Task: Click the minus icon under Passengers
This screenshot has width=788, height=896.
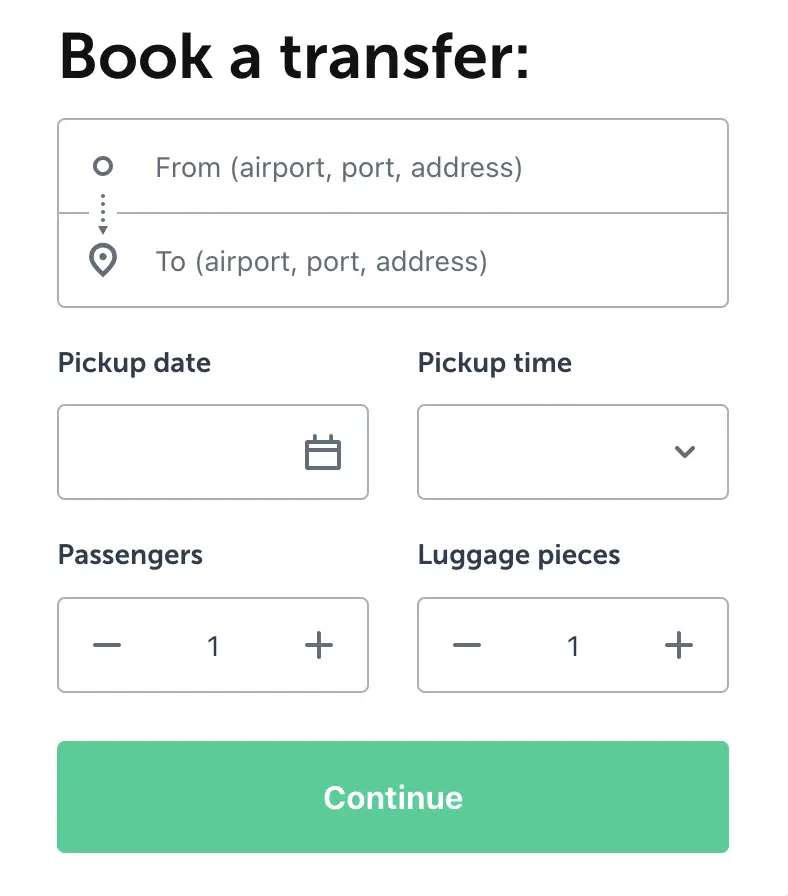Action: click(106, 645)
